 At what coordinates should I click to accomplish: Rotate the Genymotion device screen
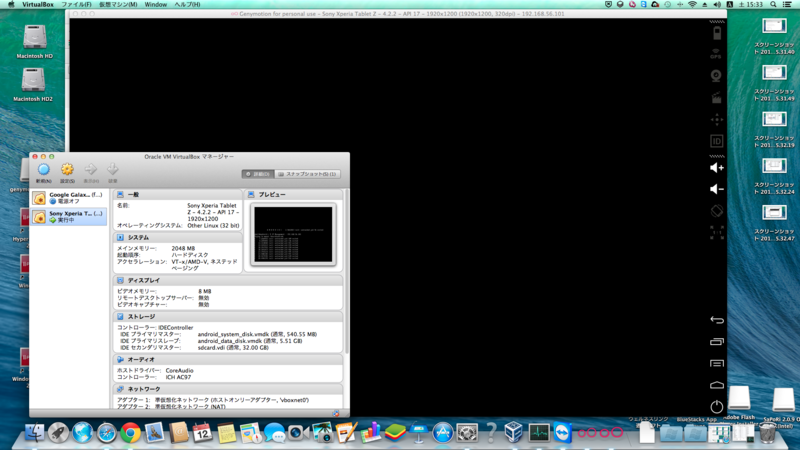click(x=717, y=211)
